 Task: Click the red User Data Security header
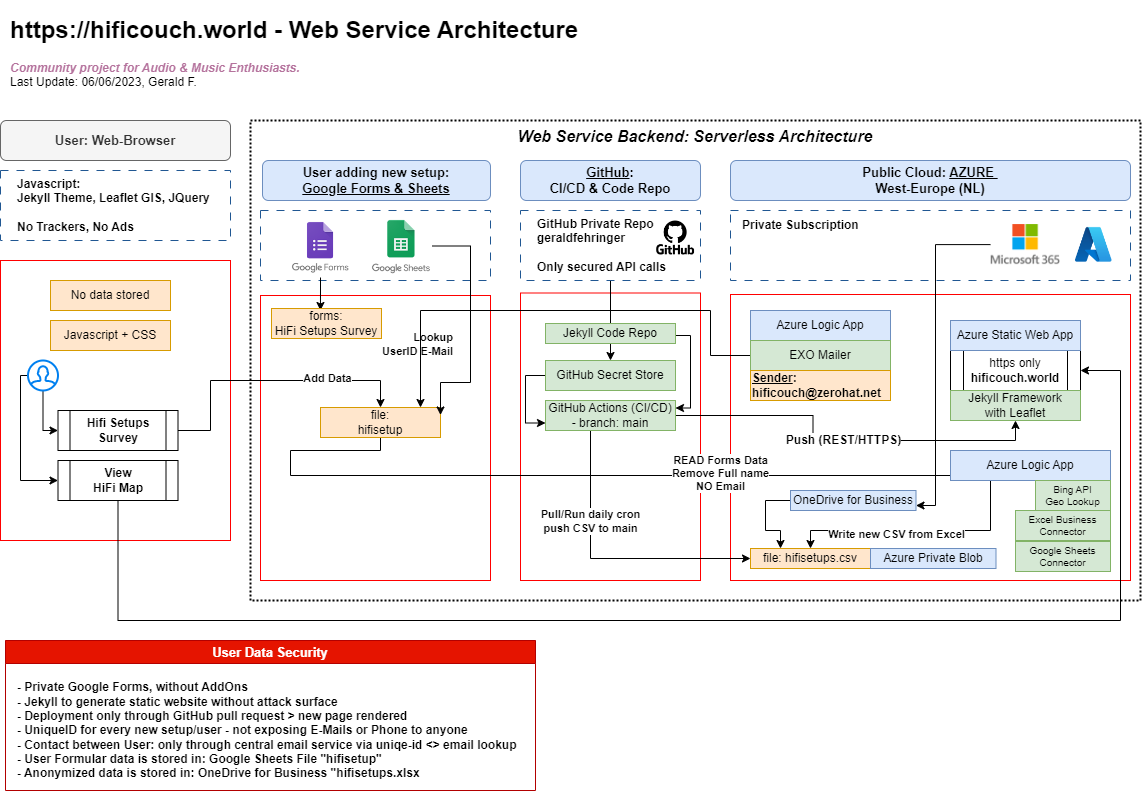[270, 652]
